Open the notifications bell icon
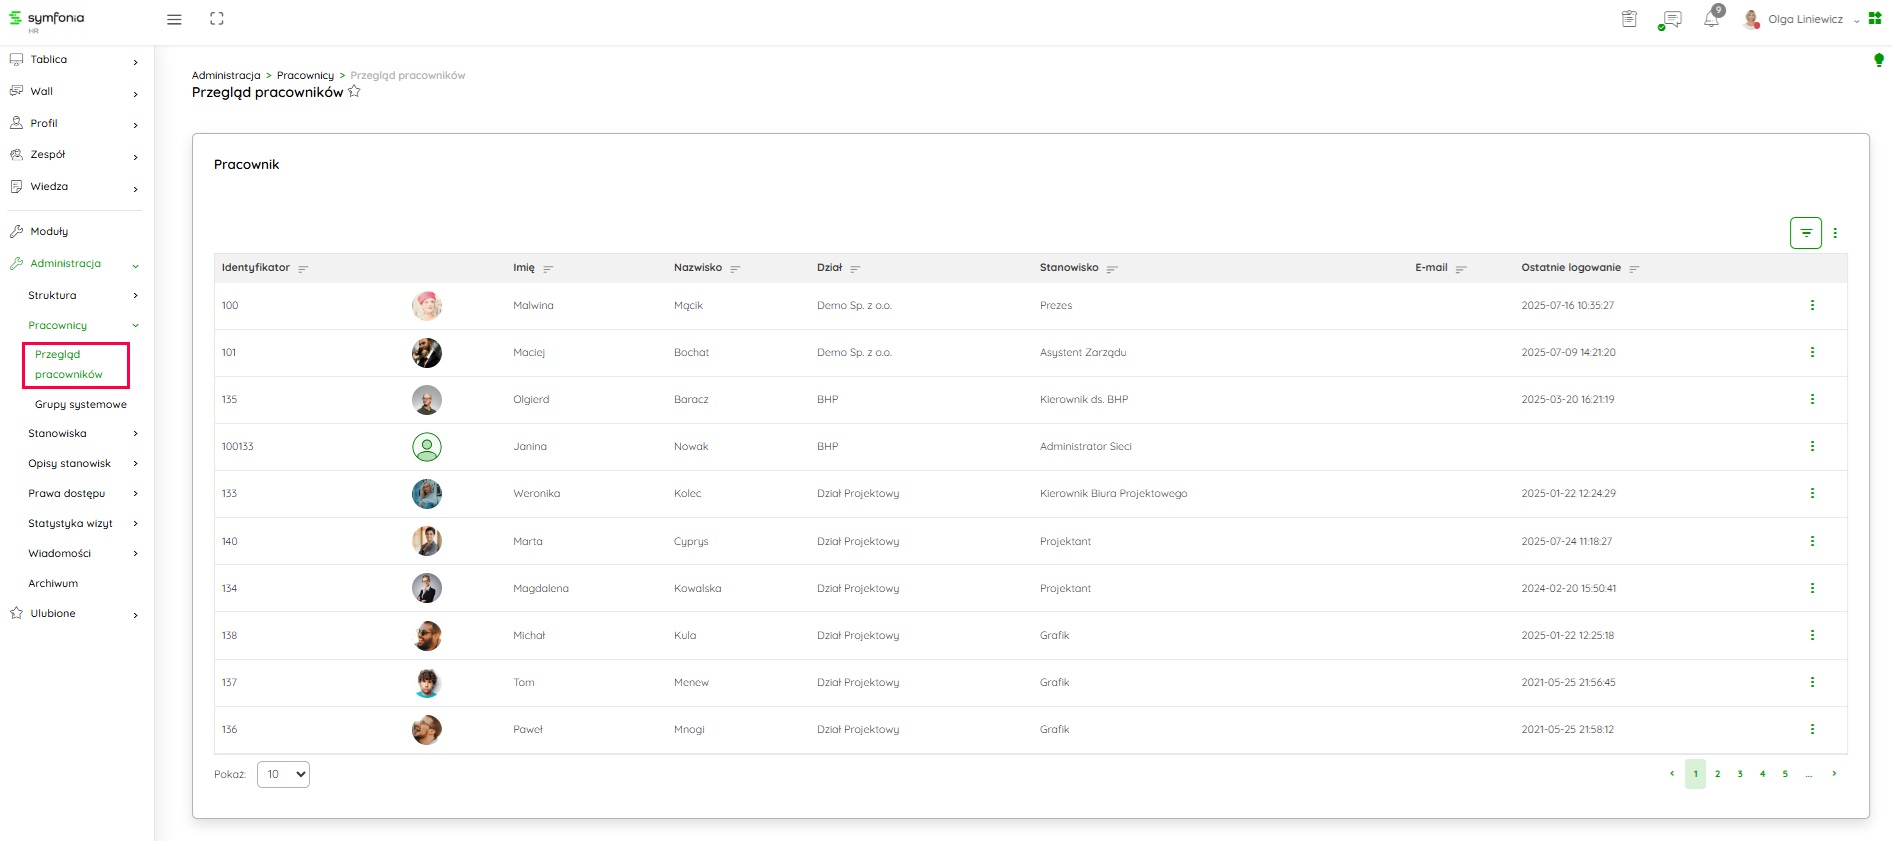 (x=1711, y=19)
